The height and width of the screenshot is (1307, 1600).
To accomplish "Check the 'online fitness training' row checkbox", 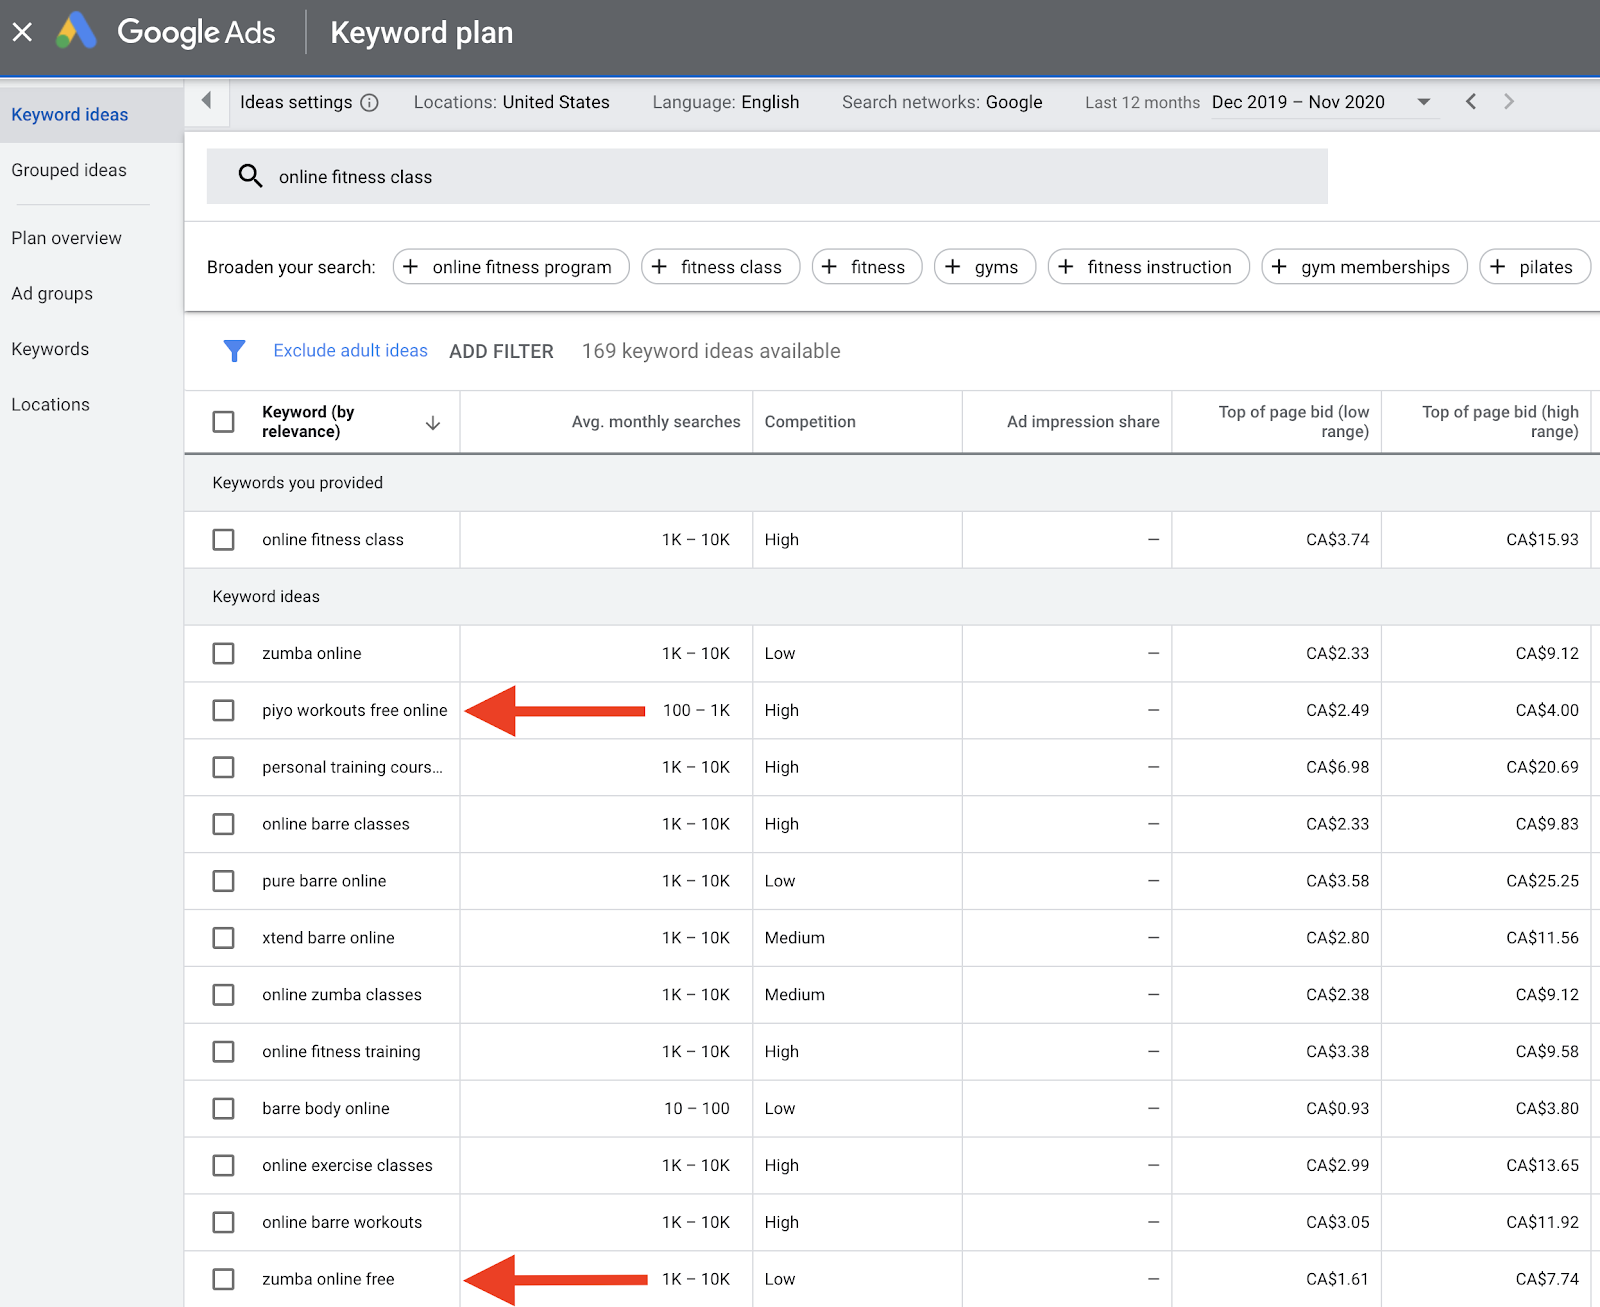I will tap(223, 1052).
